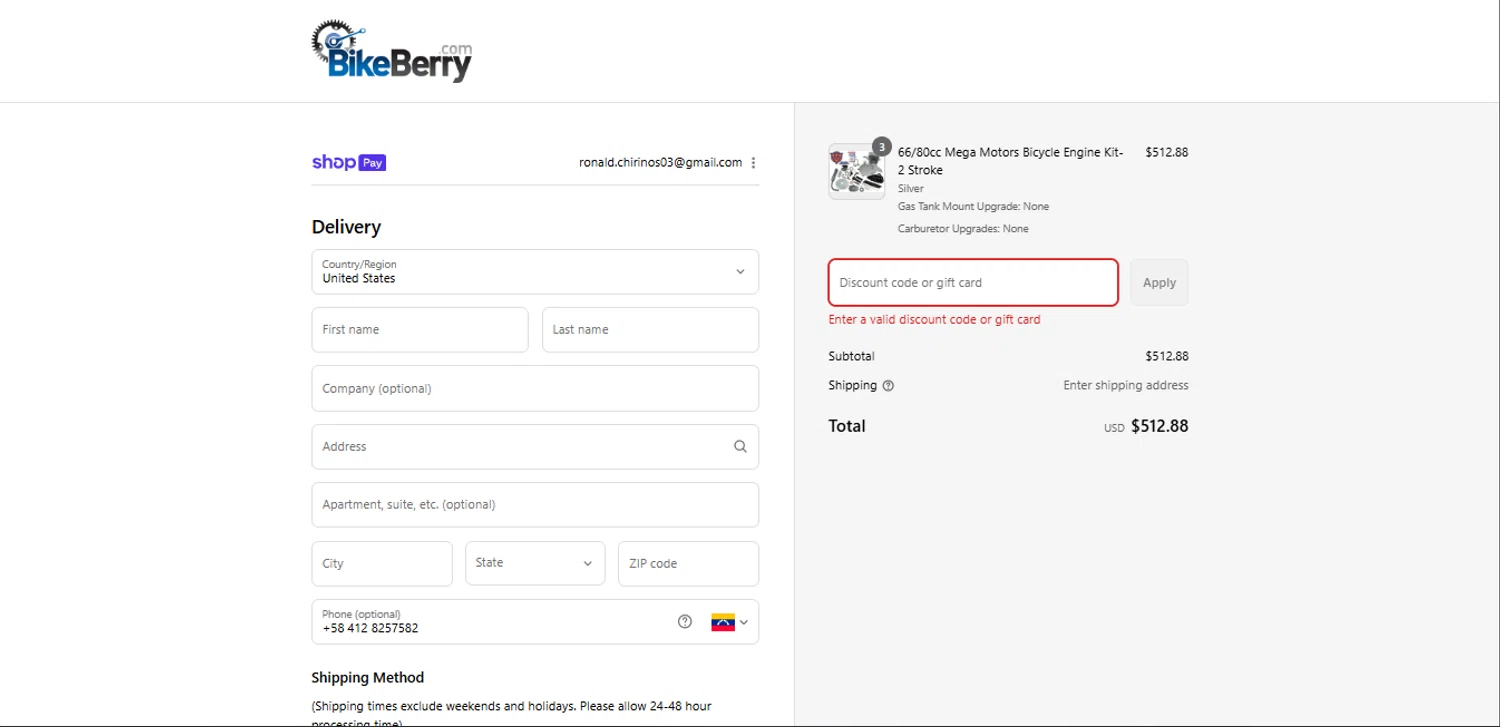Click the City input field
The width and height of the screenshot is (1500, 727).
(382, 564)
